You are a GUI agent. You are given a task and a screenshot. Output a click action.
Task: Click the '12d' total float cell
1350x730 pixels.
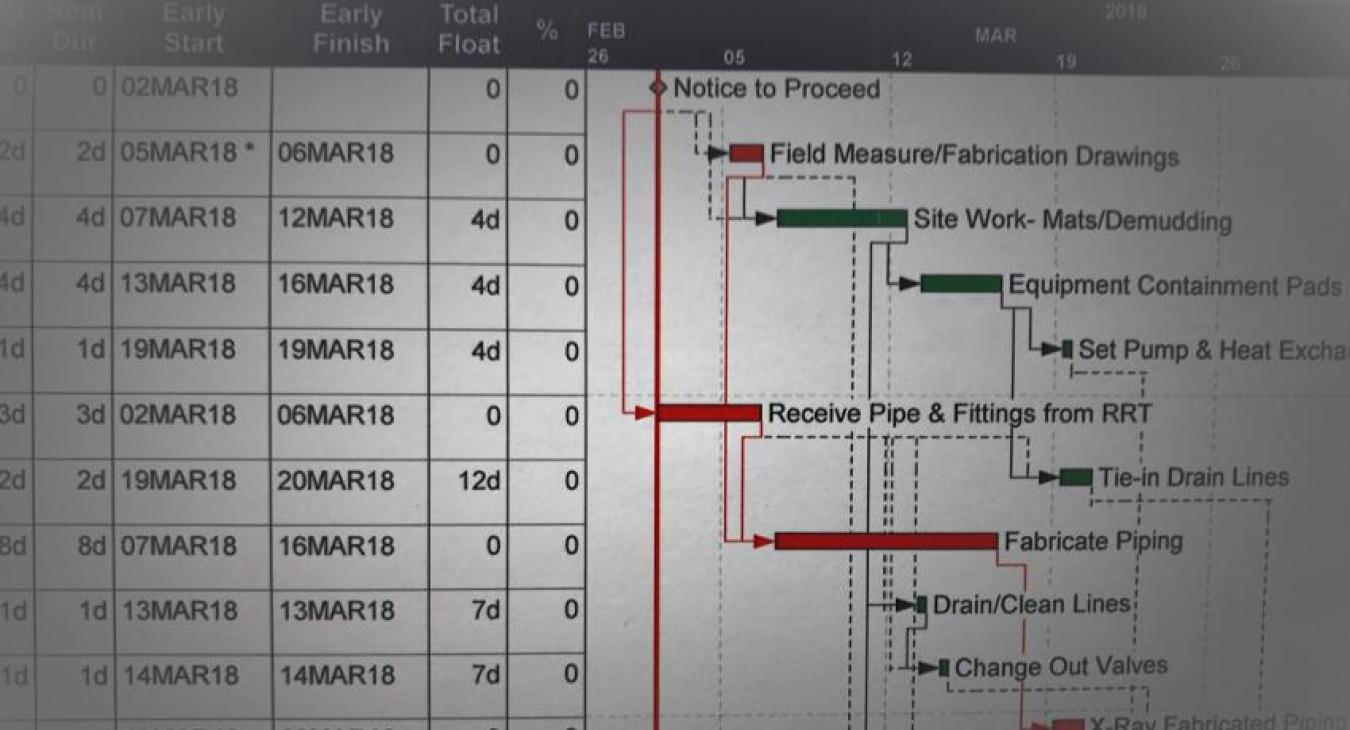coord(478,481)
